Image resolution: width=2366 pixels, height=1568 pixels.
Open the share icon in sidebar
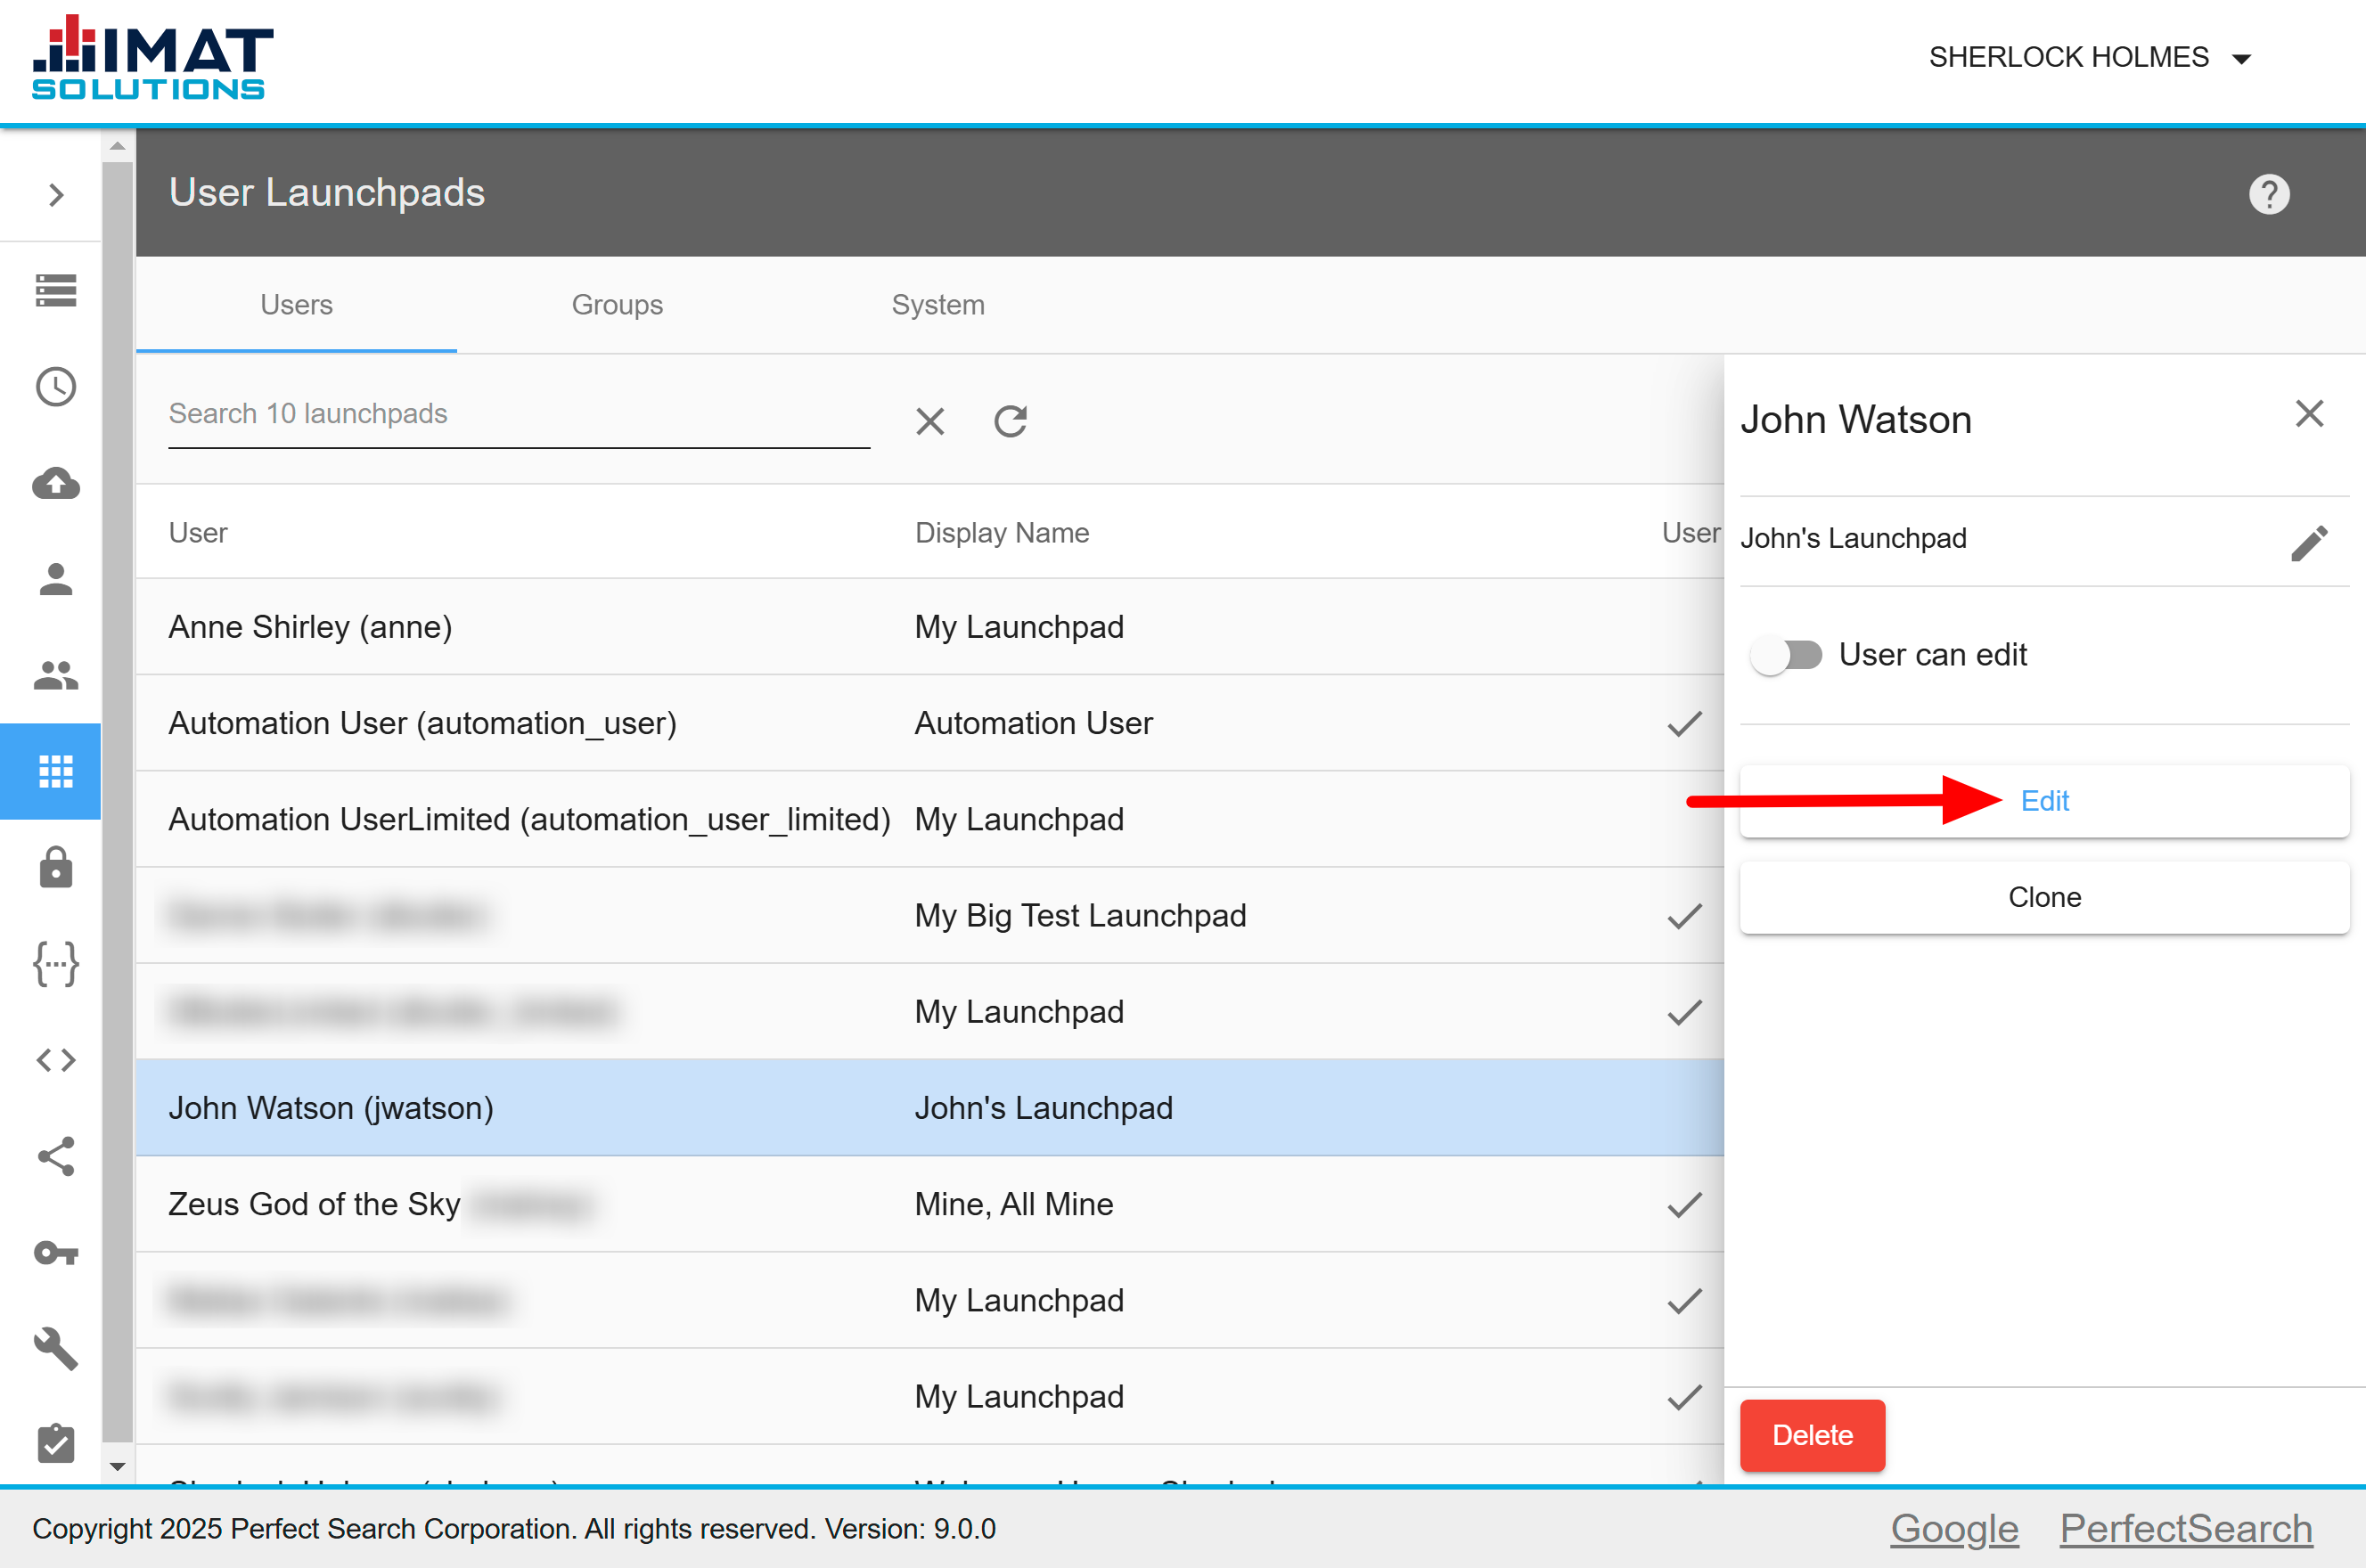(56, 1156)
